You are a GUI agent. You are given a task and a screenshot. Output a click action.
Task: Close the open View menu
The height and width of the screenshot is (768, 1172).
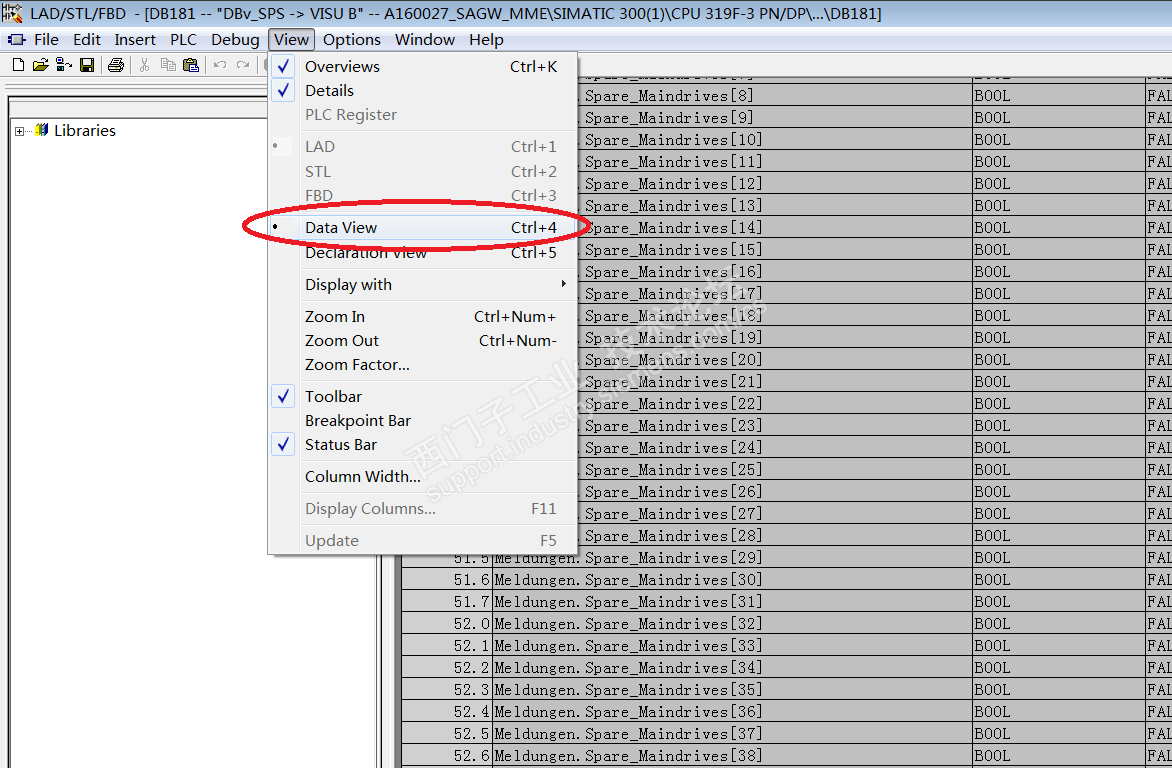pyautogui.click(x=291, y=40)
